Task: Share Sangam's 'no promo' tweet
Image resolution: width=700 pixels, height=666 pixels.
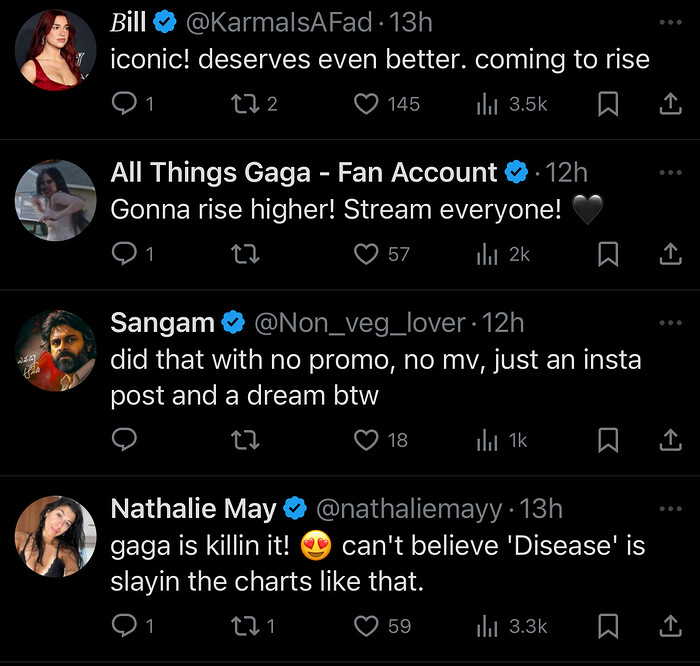Action: pos(670,440)
